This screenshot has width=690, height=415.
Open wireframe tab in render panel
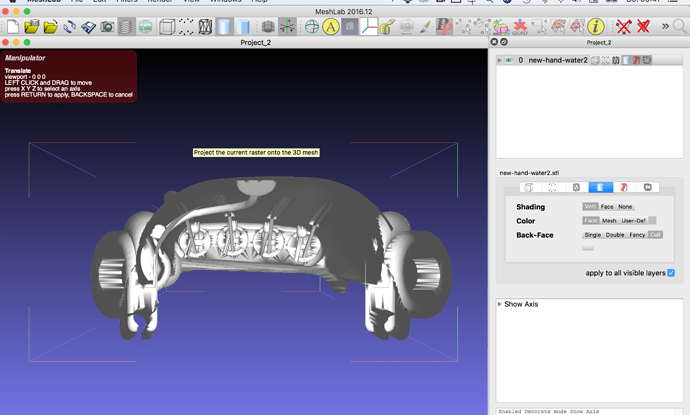point(576,187)
